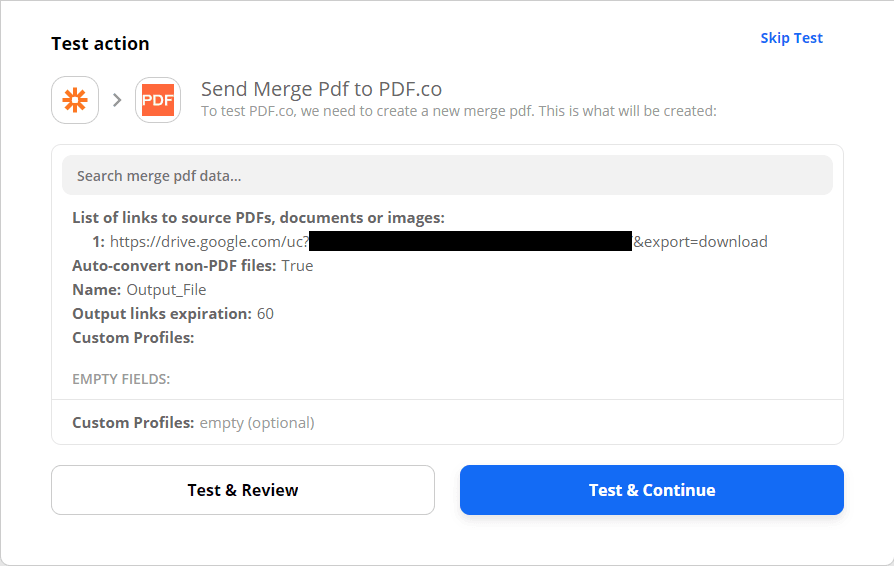
Task: Click the Auto-convert non-PDF files True row
Action: [x=192, y=266]
